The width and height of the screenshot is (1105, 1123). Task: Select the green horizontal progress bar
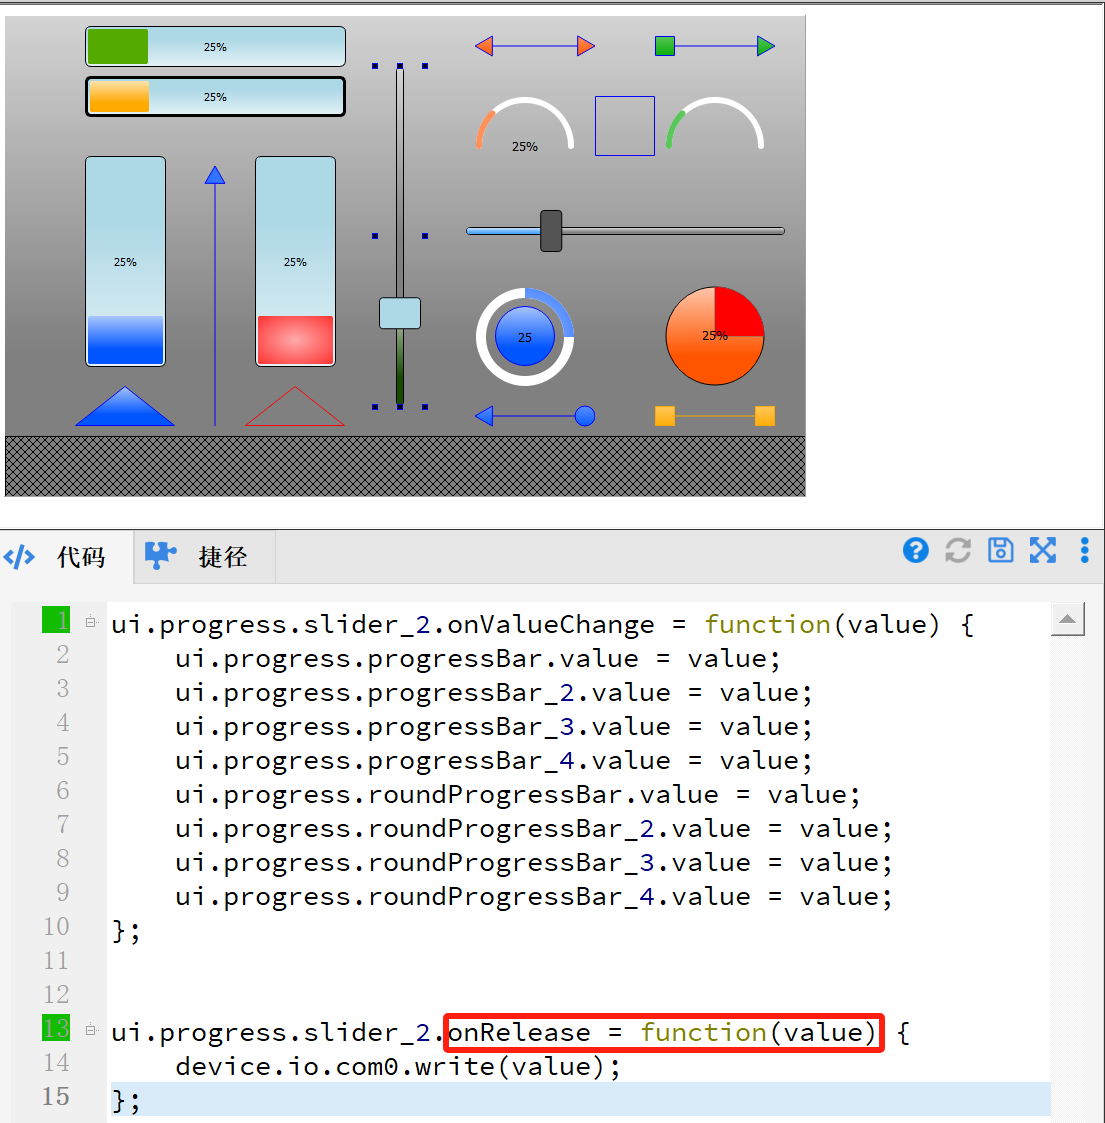coord(215,47)
